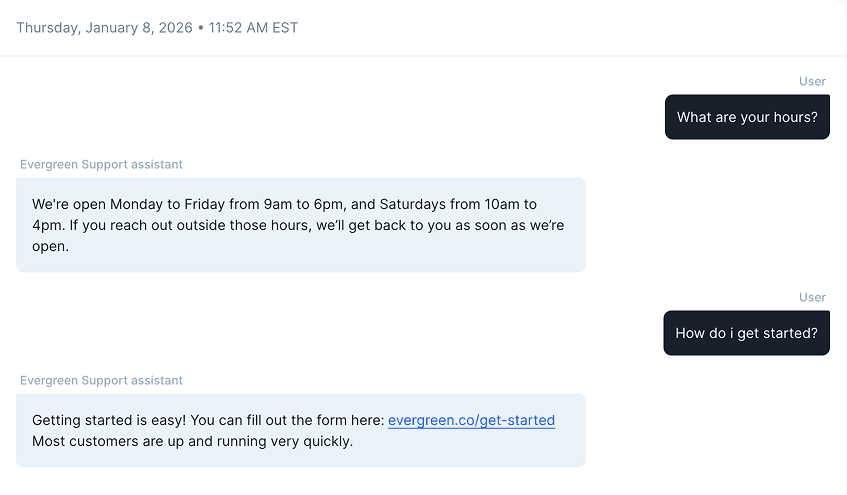Image resolution: width=847 pixels, height=495 pixels.
Task: Click the last line ending "open."
Action: coord(50,246)
